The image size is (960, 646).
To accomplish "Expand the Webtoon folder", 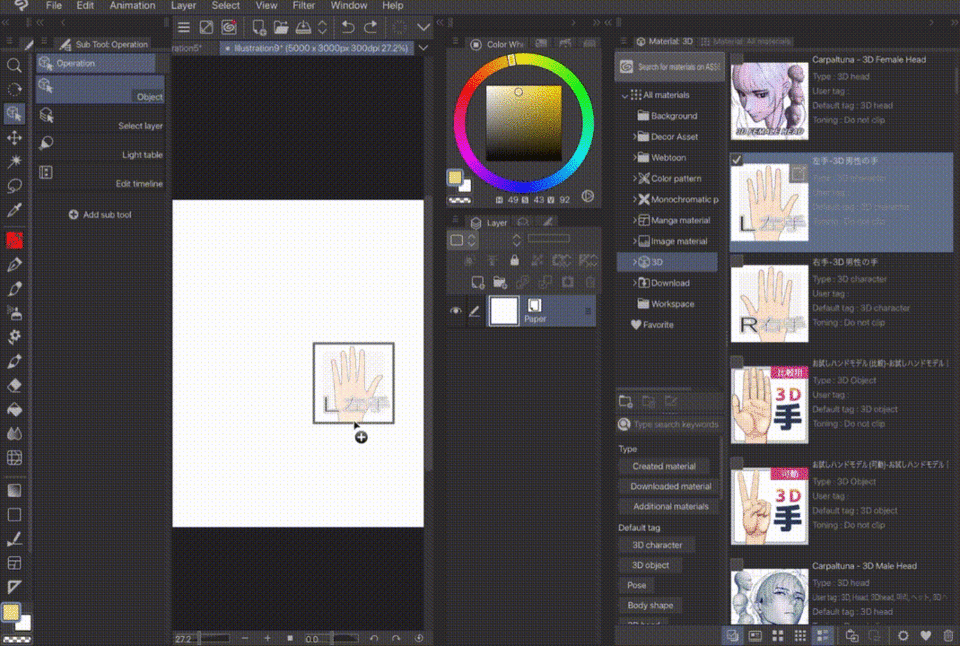I will coord(634,157).
